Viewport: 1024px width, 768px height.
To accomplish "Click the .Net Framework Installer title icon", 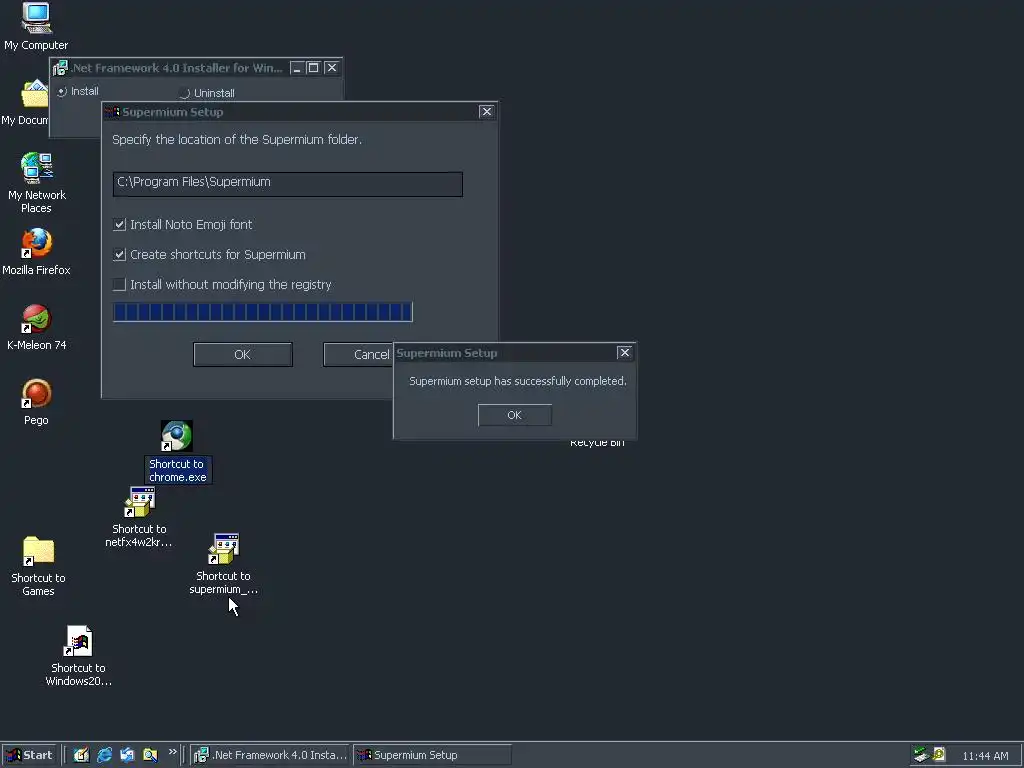I will (61, 68).
